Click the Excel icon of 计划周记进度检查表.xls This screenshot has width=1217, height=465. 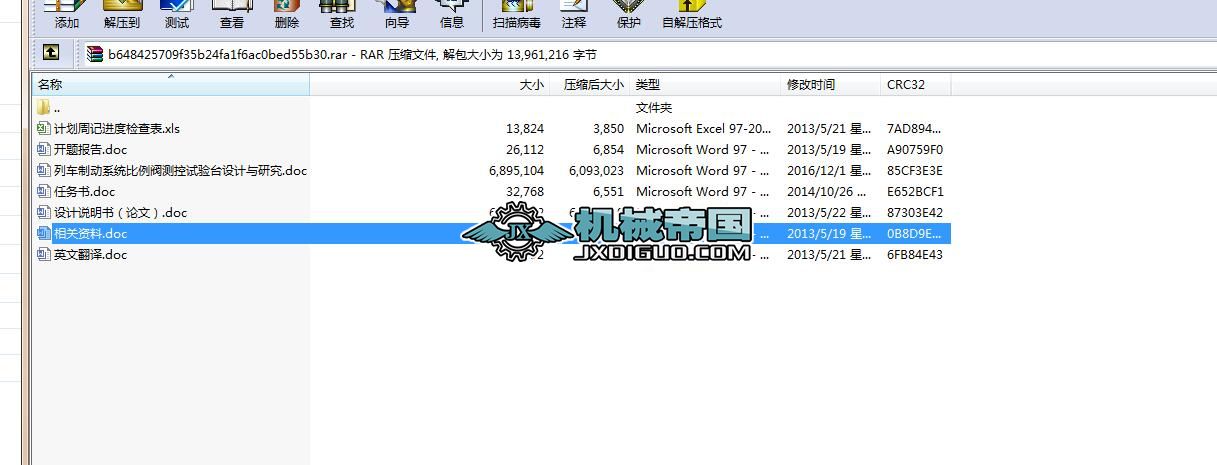pyautogui.click(x=43, y=128)
